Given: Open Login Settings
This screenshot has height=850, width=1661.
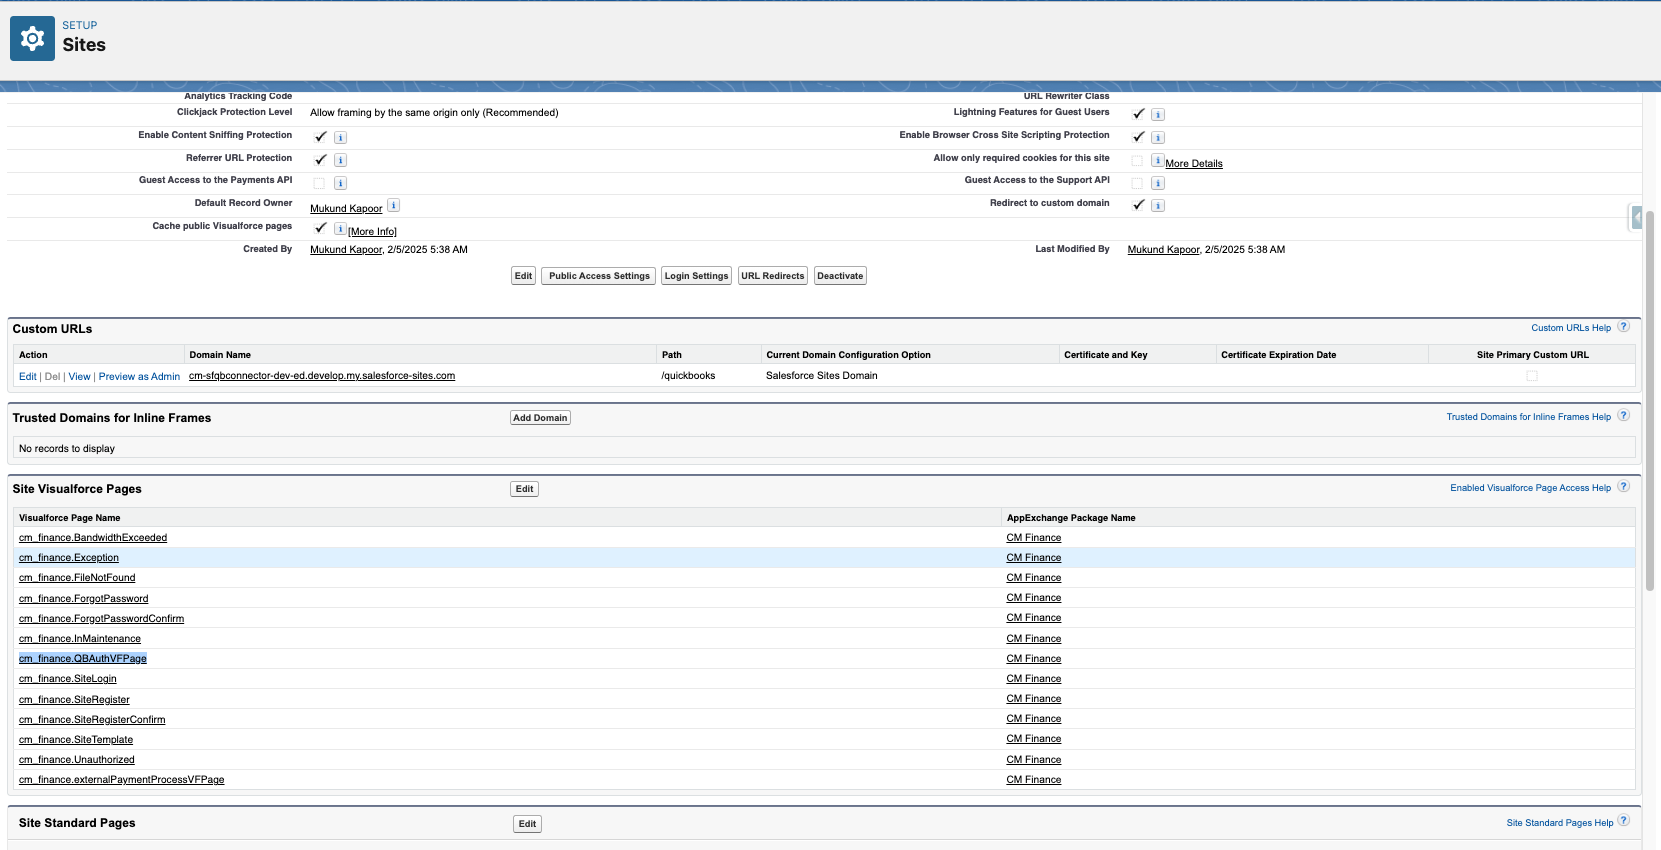Looking at the screenshot, I should coord(696,276).
